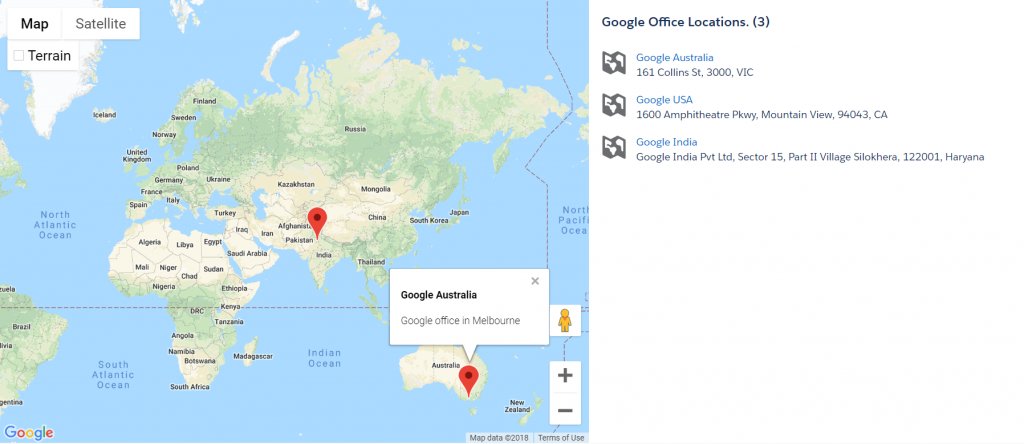Open the Terms of Use link
This screenshot has width=1024, height=444.
click(561, 437)
